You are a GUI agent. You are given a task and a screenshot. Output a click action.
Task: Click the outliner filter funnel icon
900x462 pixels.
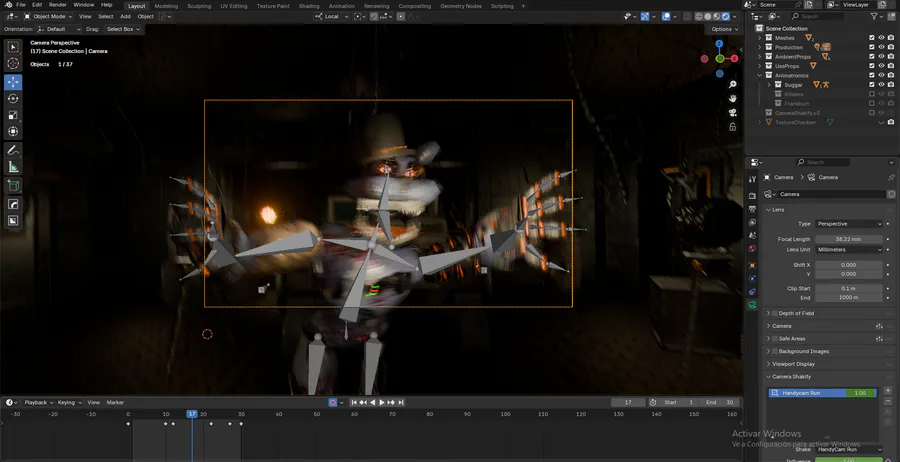point(874,17)
